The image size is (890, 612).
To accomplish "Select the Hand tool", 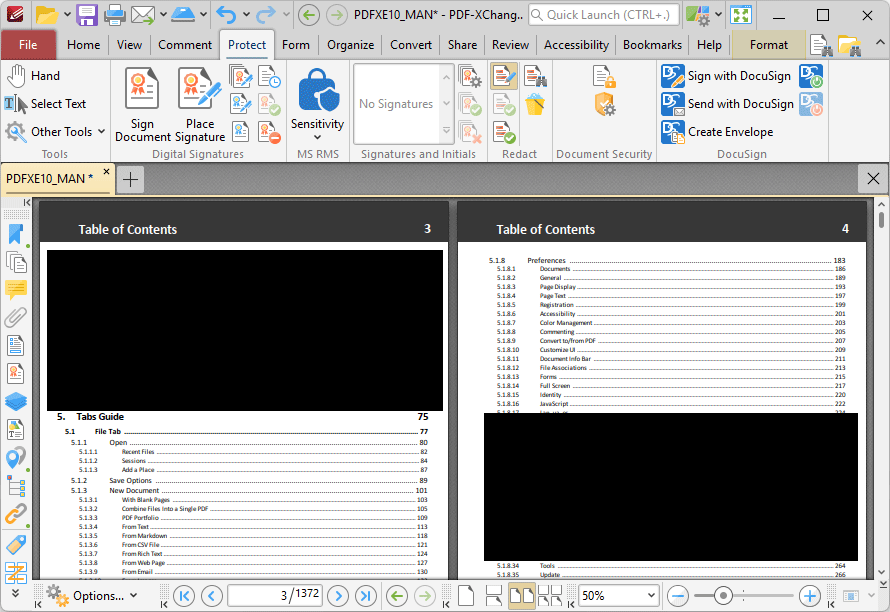I will [x=33, y=76].
